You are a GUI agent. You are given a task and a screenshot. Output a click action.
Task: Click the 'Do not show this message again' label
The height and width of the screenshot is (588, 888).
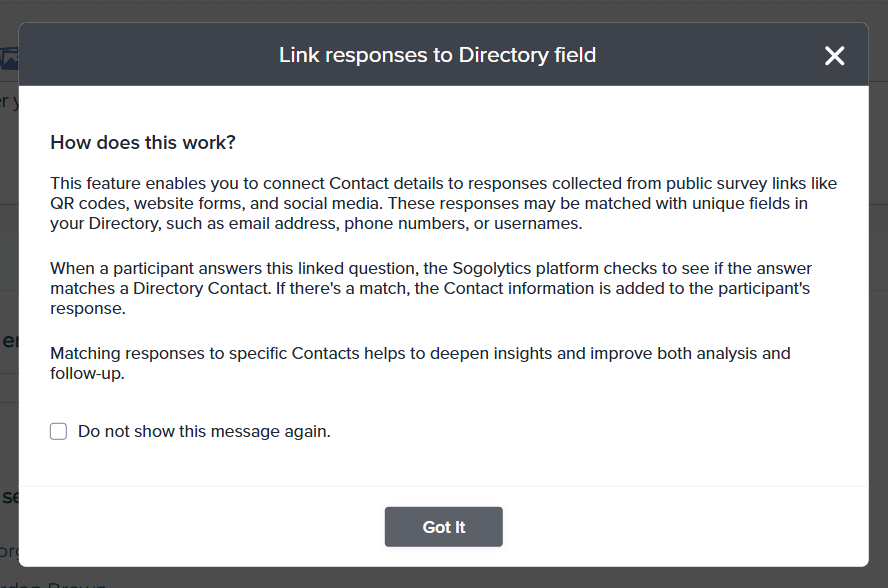point(204,432)
